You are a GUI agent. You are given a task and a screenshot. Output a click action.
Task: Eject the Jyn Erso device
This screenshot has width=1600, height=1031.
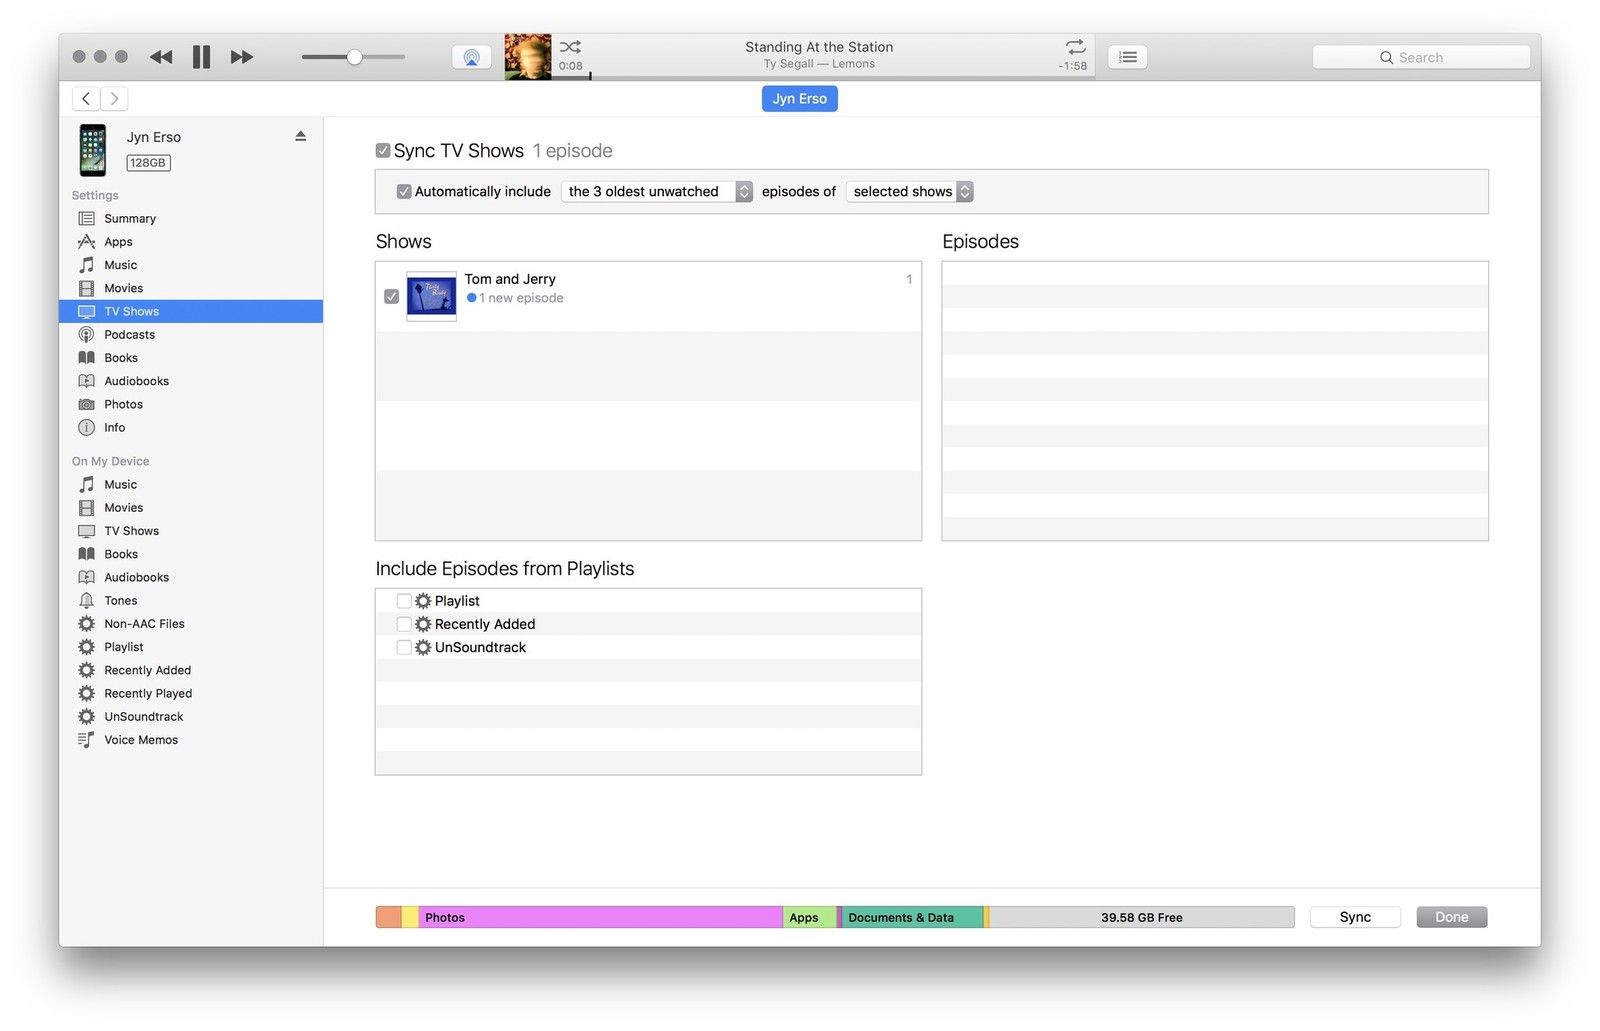(x=300, y=136)
